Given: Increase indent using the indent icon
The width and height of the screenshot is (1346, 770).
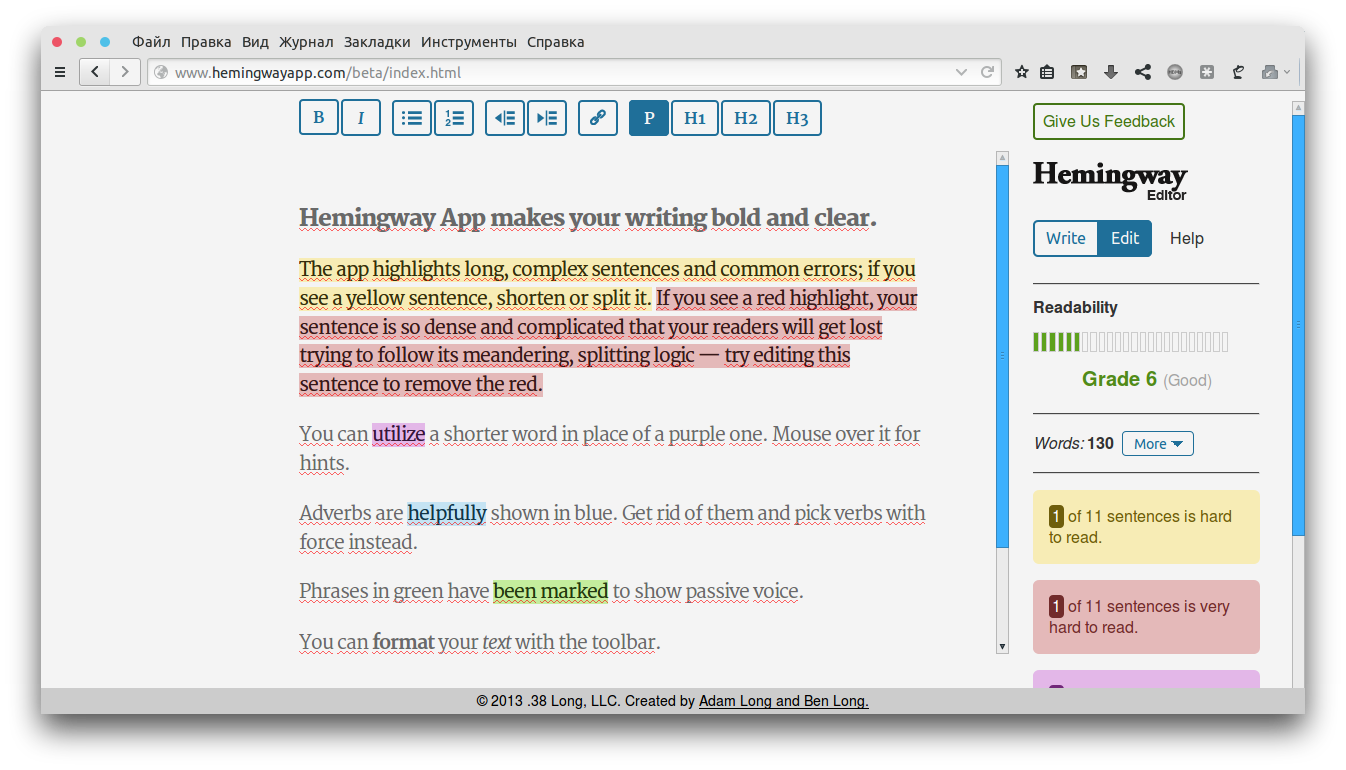Looking at the screenshot, I should [547, 118].
